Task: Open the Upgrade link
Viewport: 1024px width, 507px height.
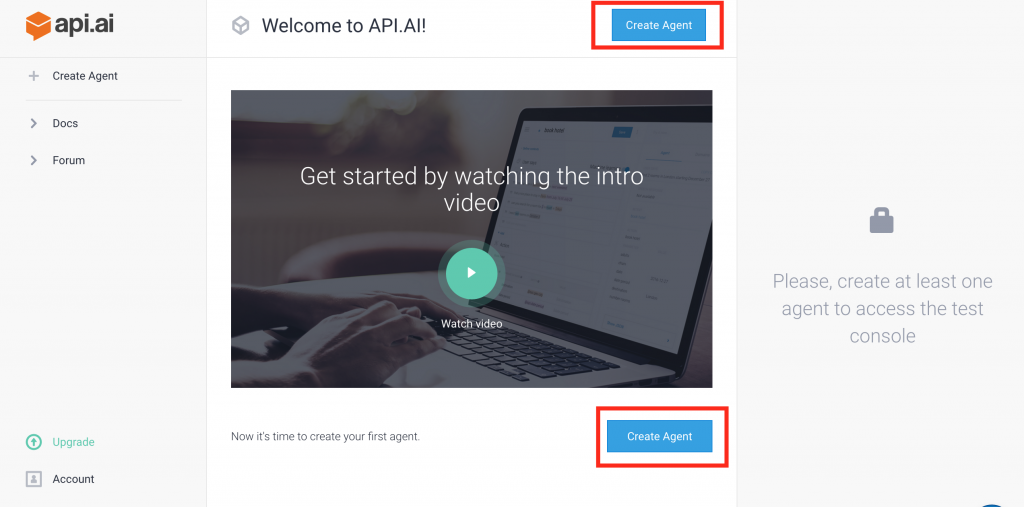Action: point(73,442)
